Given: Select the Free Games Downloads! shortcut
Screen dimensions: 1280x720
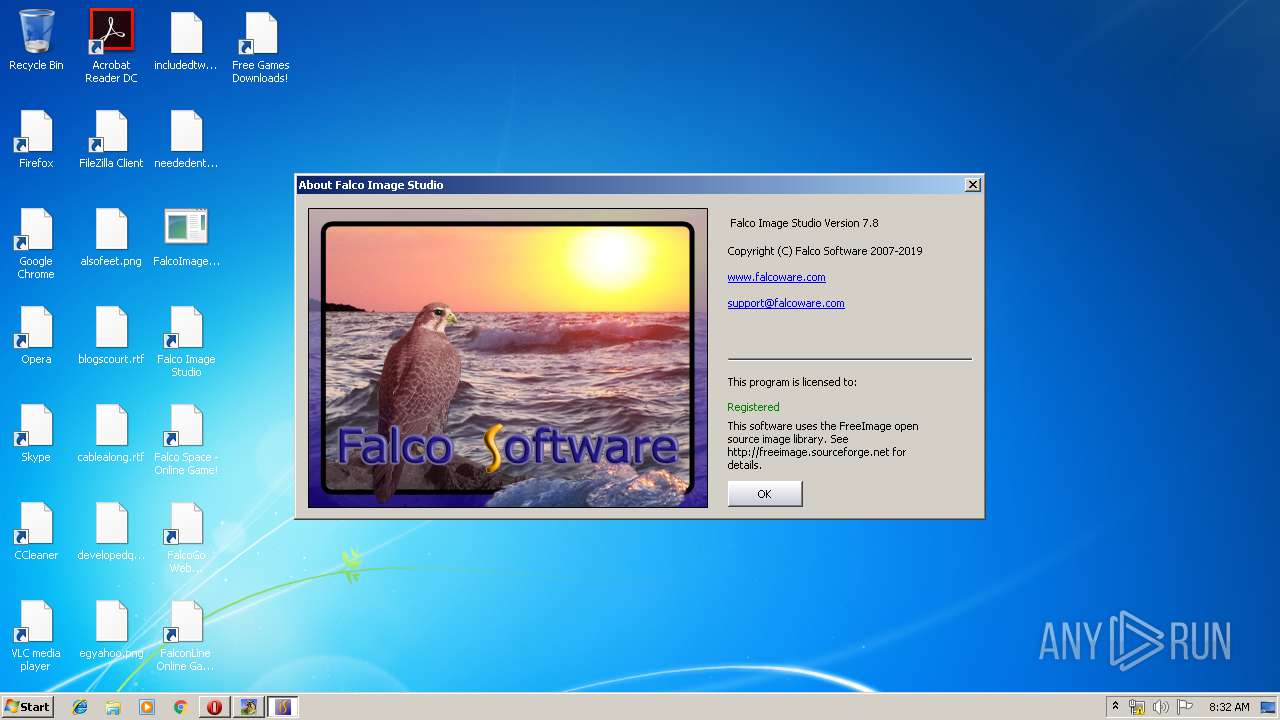Looking at the screenshot, I should point(261,47).
